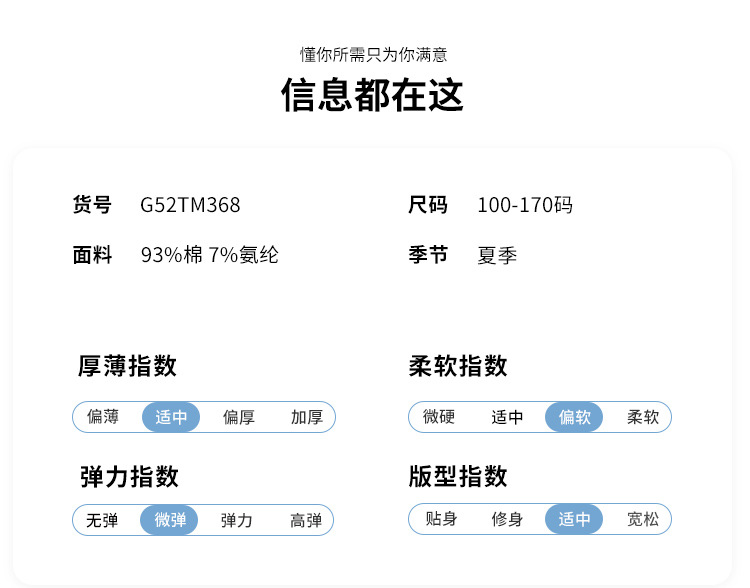The height and width of the screenshot is (588, 750).
Task: Select highlighted 适中 under 厚薄指数
Action: pyautogui.click(x=171, y=417)
